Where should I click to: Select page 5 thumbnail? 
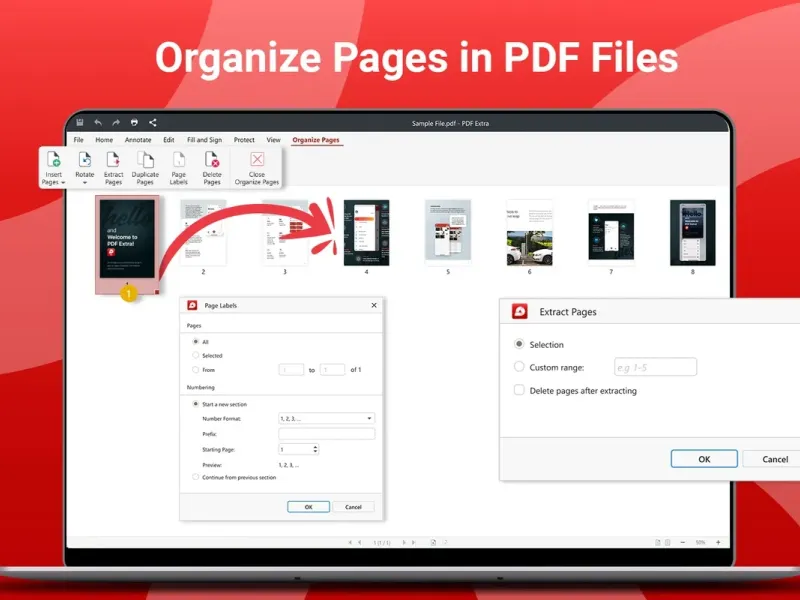(x=448, y=233)
